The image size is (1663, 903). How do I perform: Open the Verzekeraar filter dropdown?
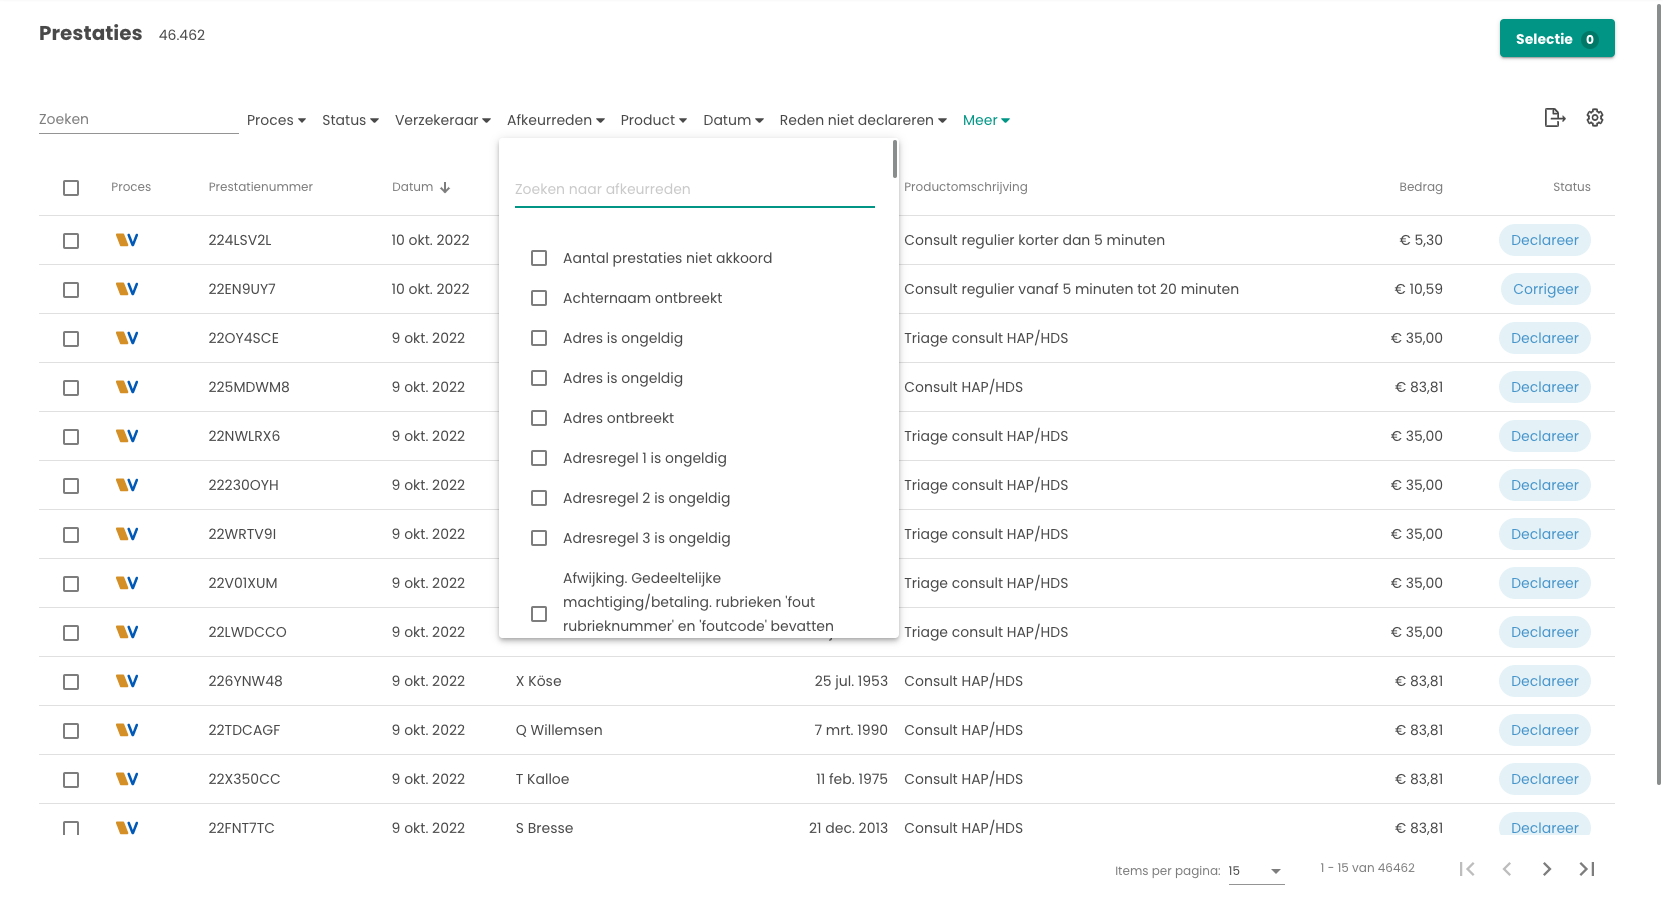(x=442, y=120)
